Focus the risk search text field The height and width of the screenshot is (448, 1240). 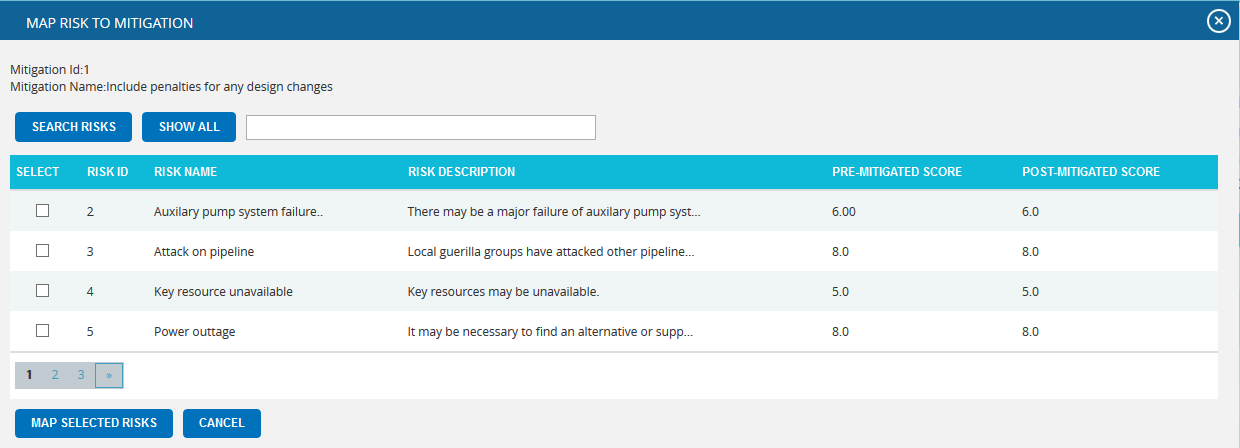tap(421, 127)
